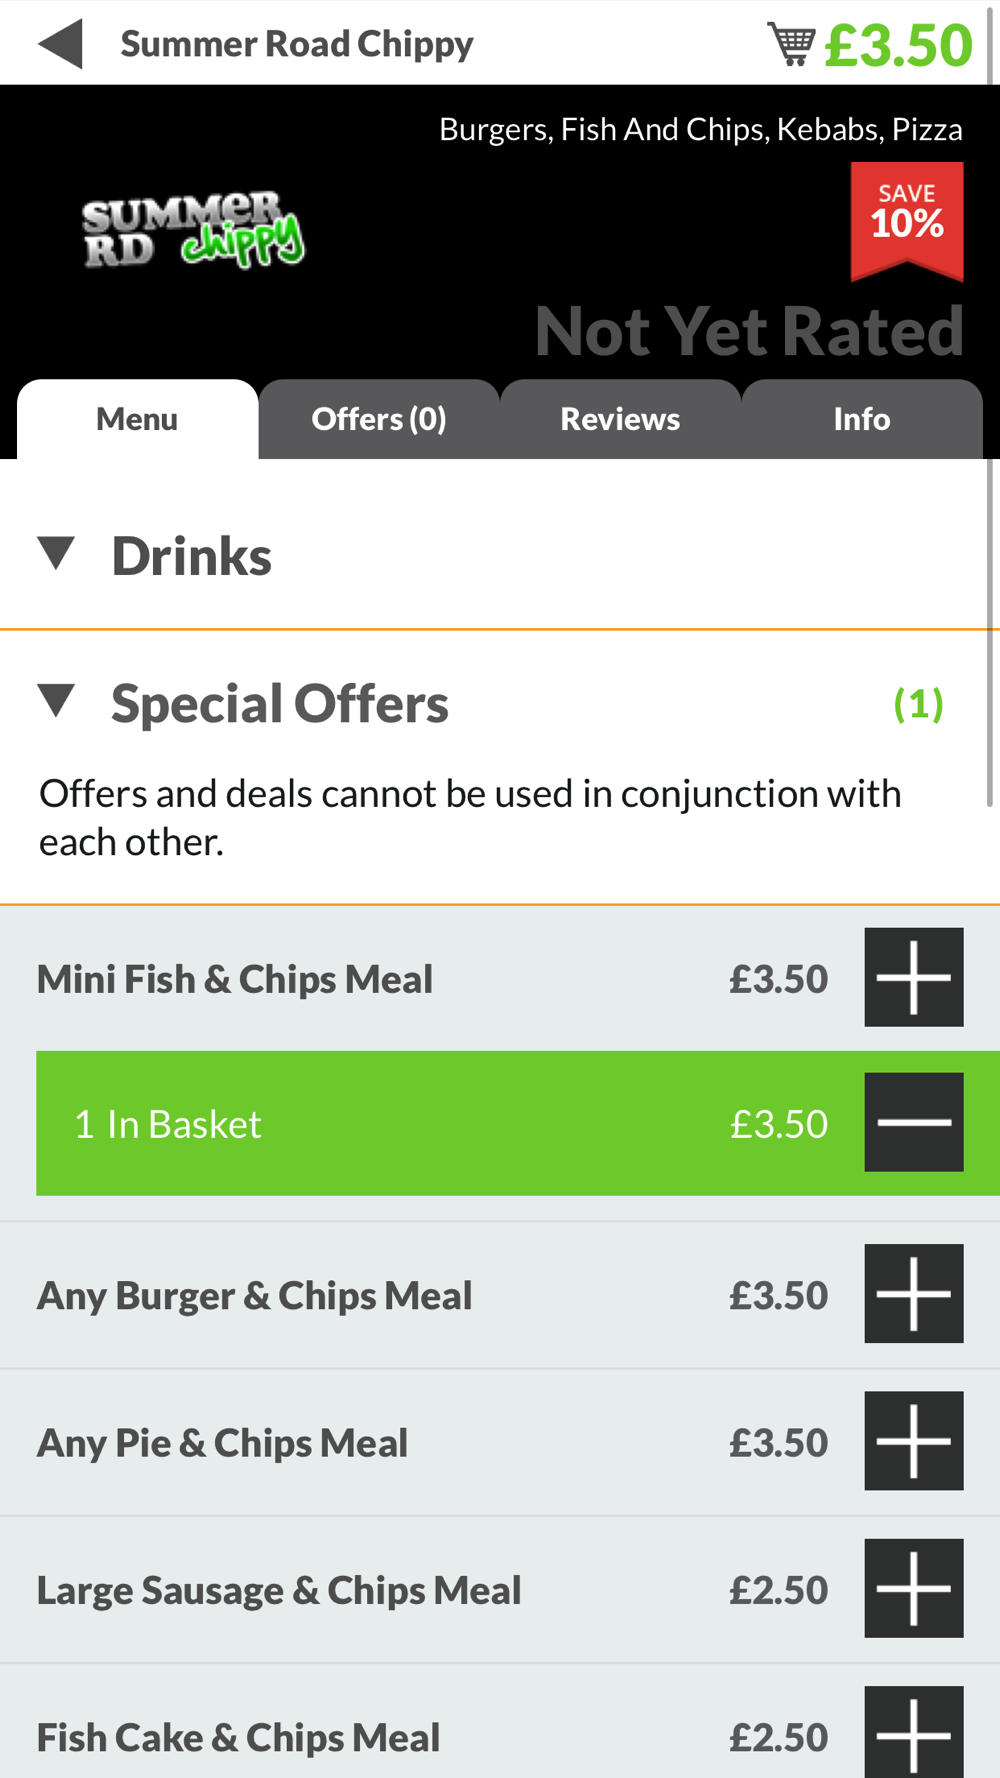Screen dimensions: 1000x1778
Task: Switch to the Reviews tab
Action: [x=620, y=419]
